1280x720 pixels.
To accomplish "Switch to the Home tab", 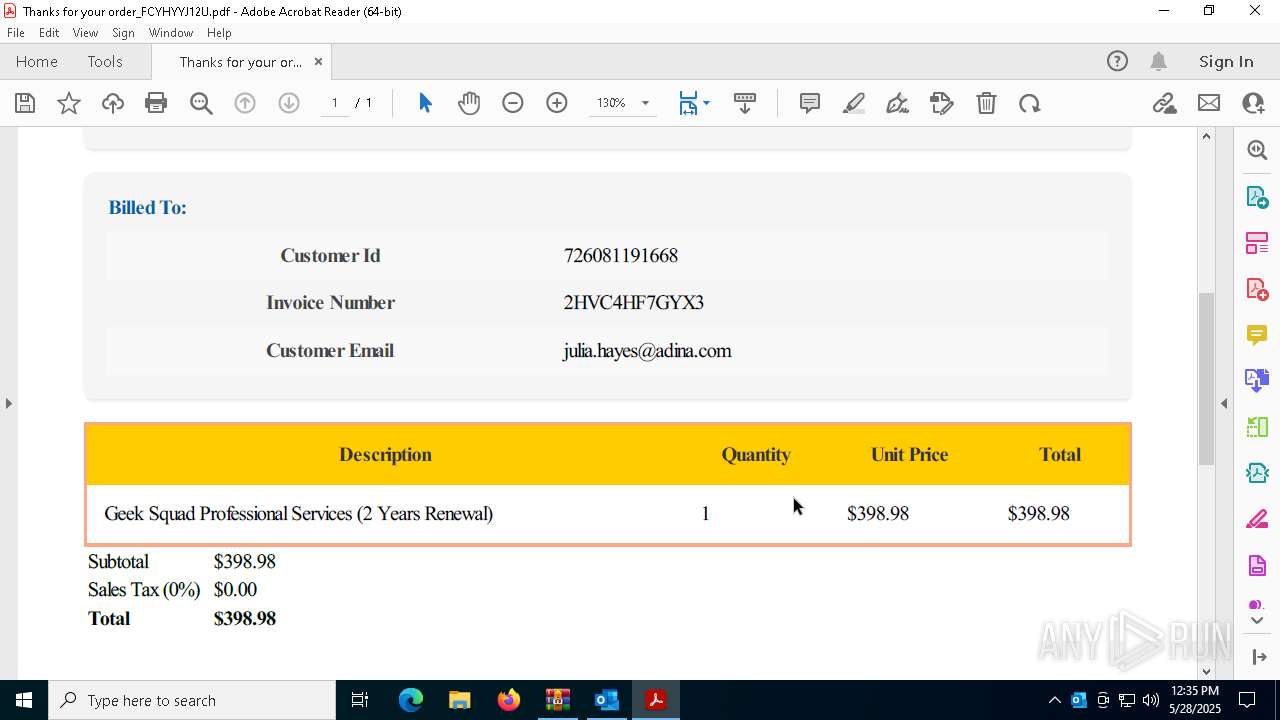I will 37,61.
